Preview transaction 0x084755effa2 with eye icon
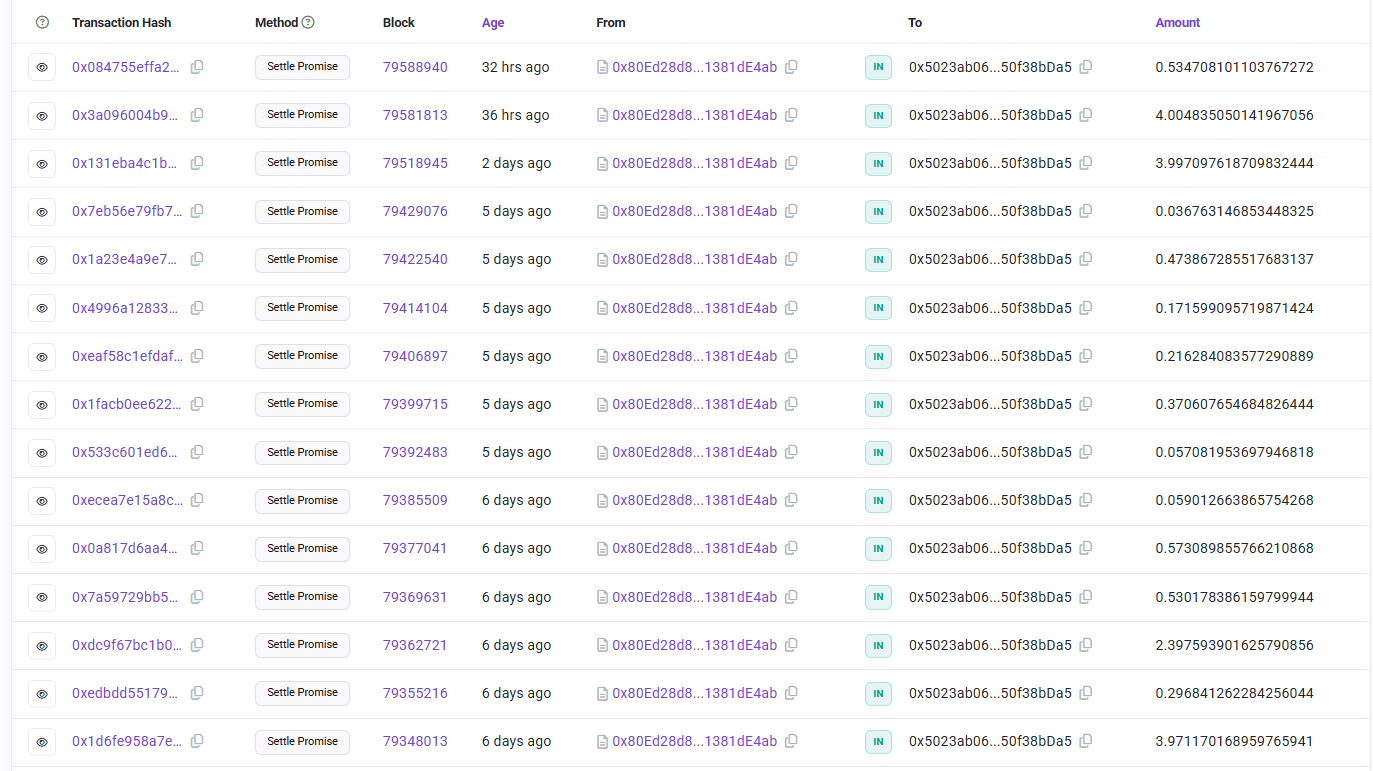Viewport: 1373px width, 771px height. pyautogui.click(x=41, y=67)
